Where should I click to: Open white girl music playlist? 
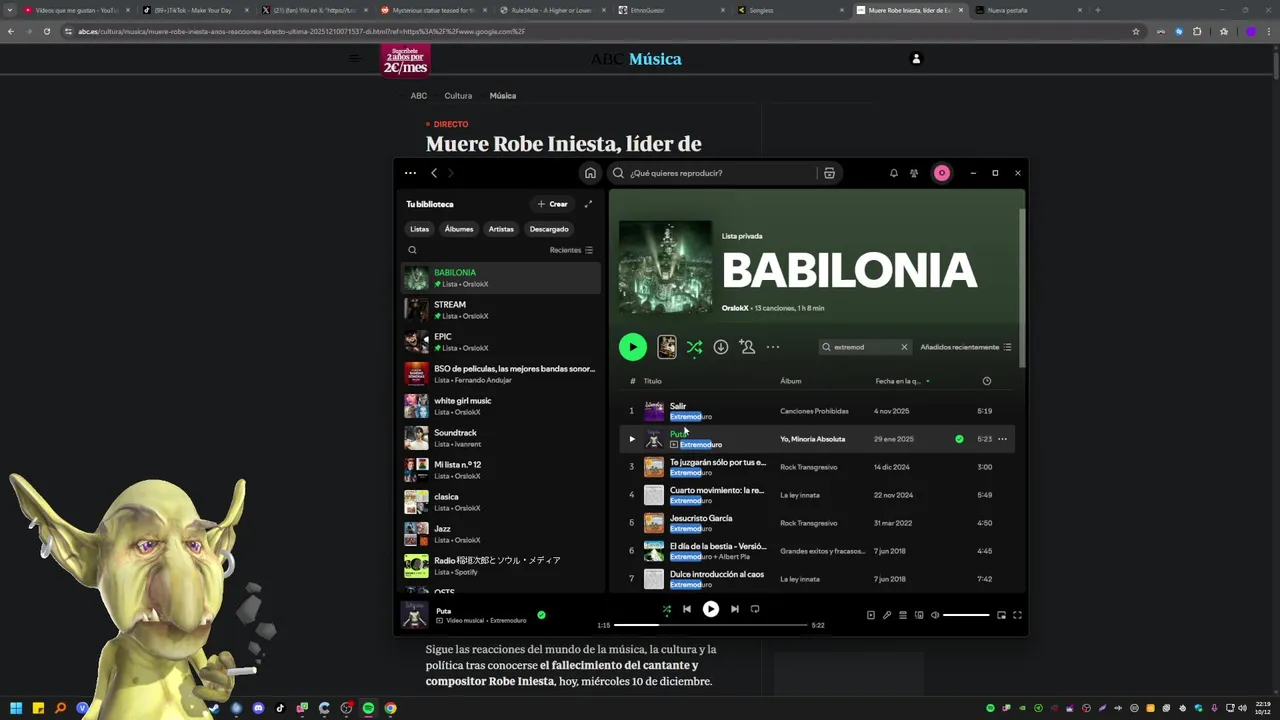coord(501,406)
